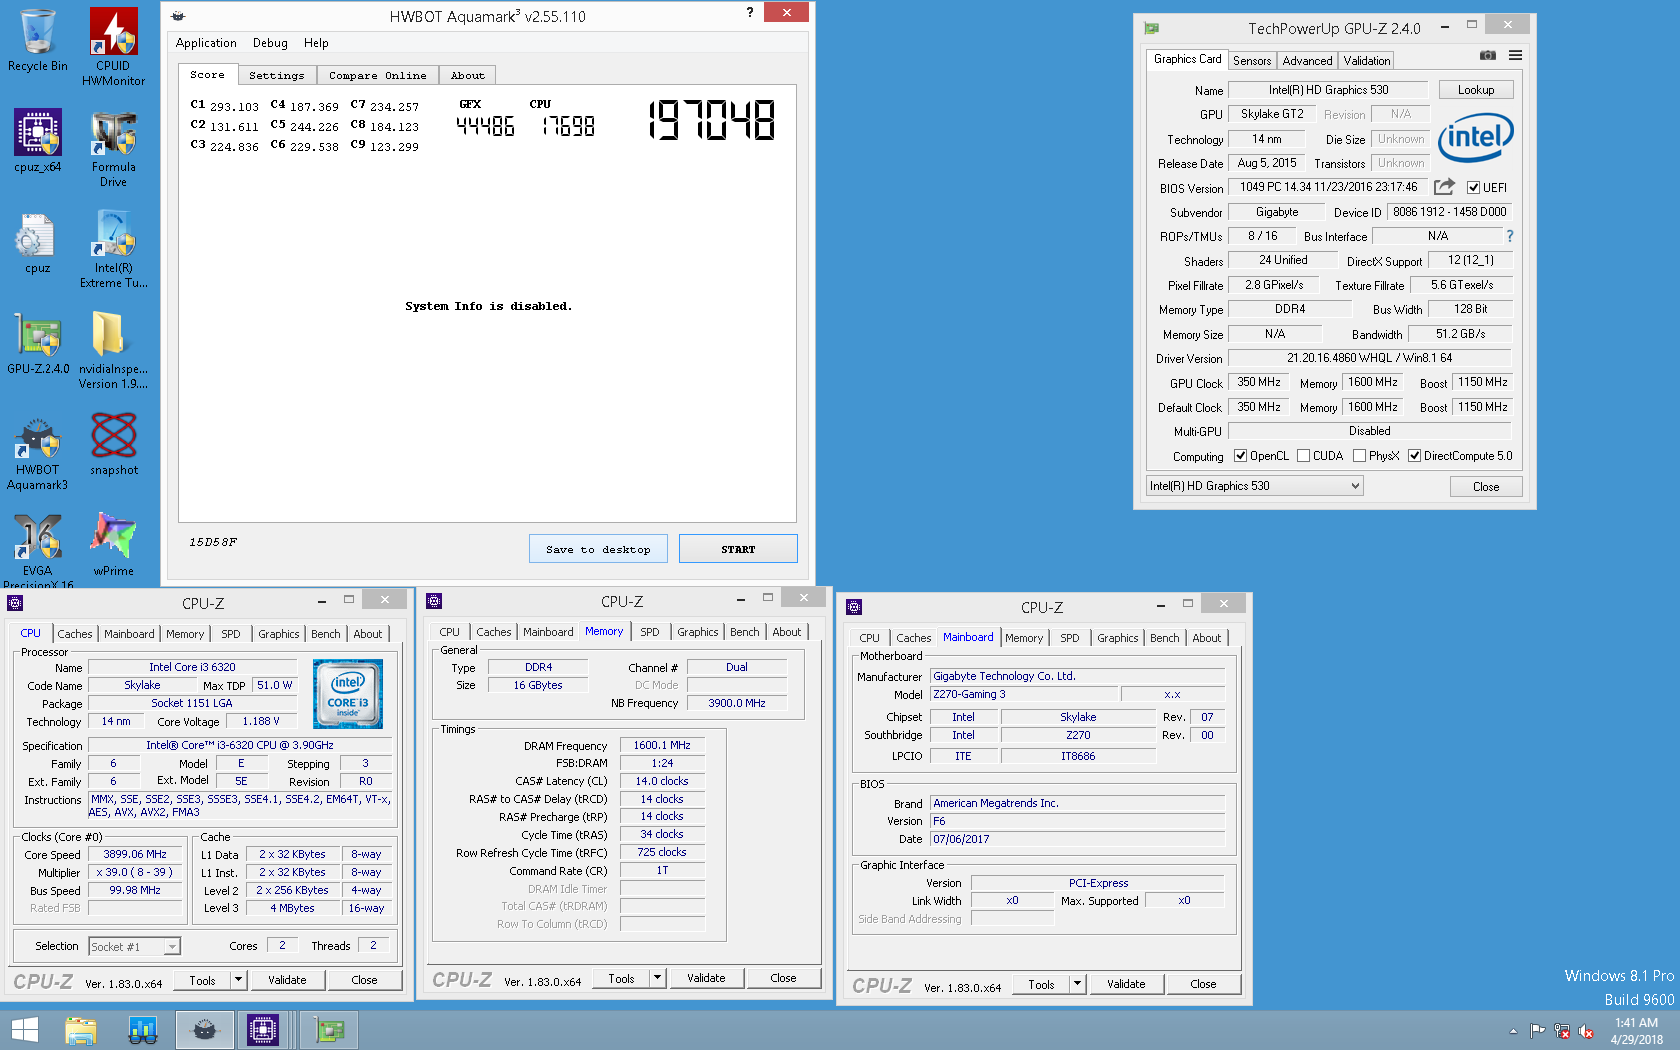
Task: Open the Socket #1 selection dropdown
Action: [134, 946]
